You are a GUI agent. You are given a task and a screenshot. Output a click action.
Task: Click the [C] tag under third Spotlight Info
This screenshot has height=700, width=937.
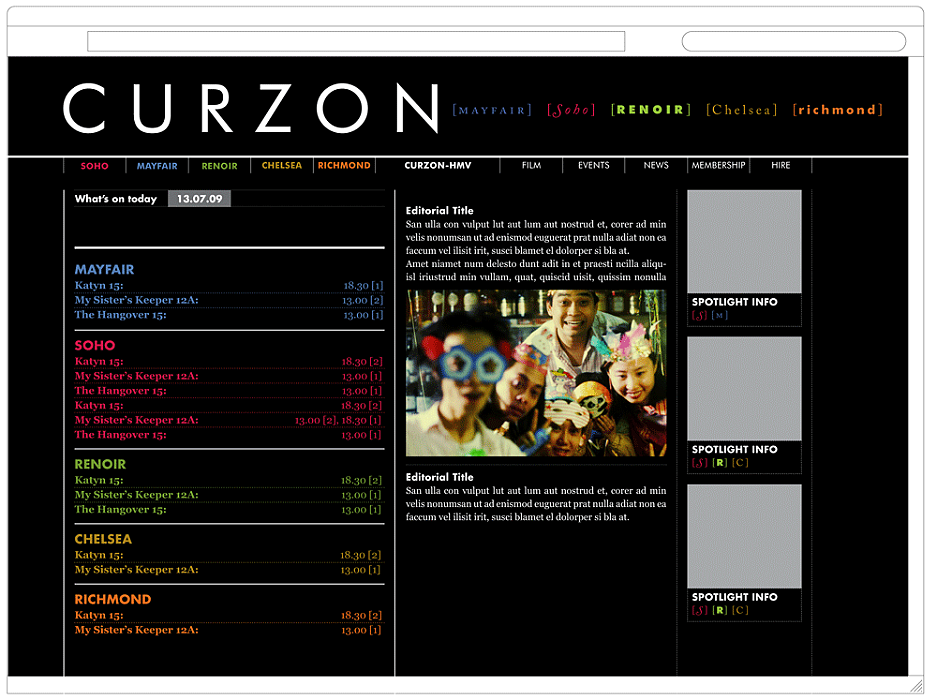[740, 610]
